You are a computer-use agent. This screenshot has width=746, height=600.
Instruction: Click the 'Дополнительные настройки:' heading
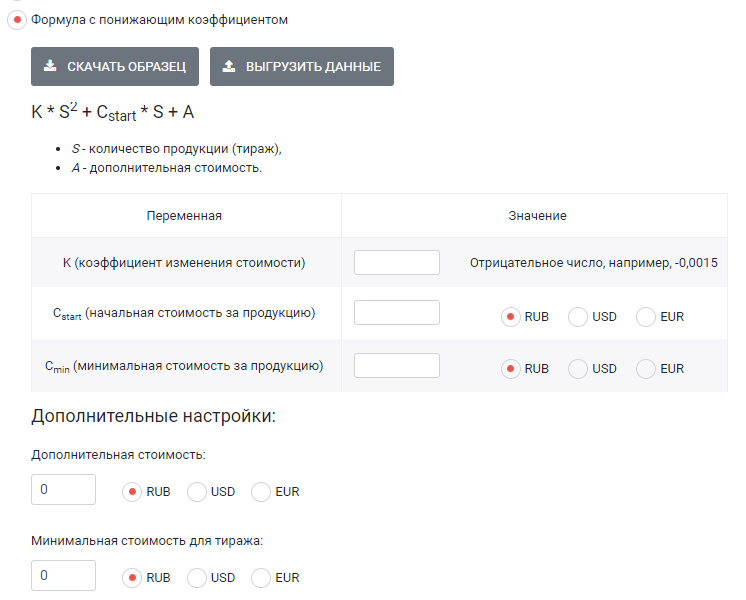154,416
